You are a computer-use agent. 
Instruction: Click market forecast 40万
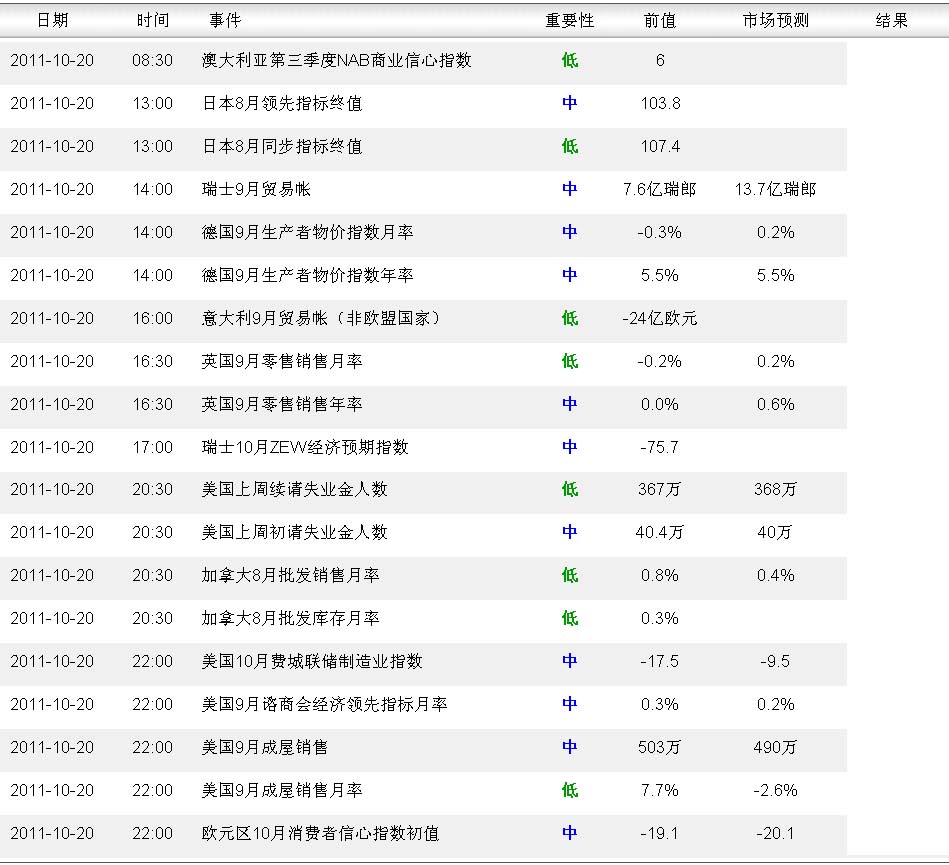pos(775,532)
